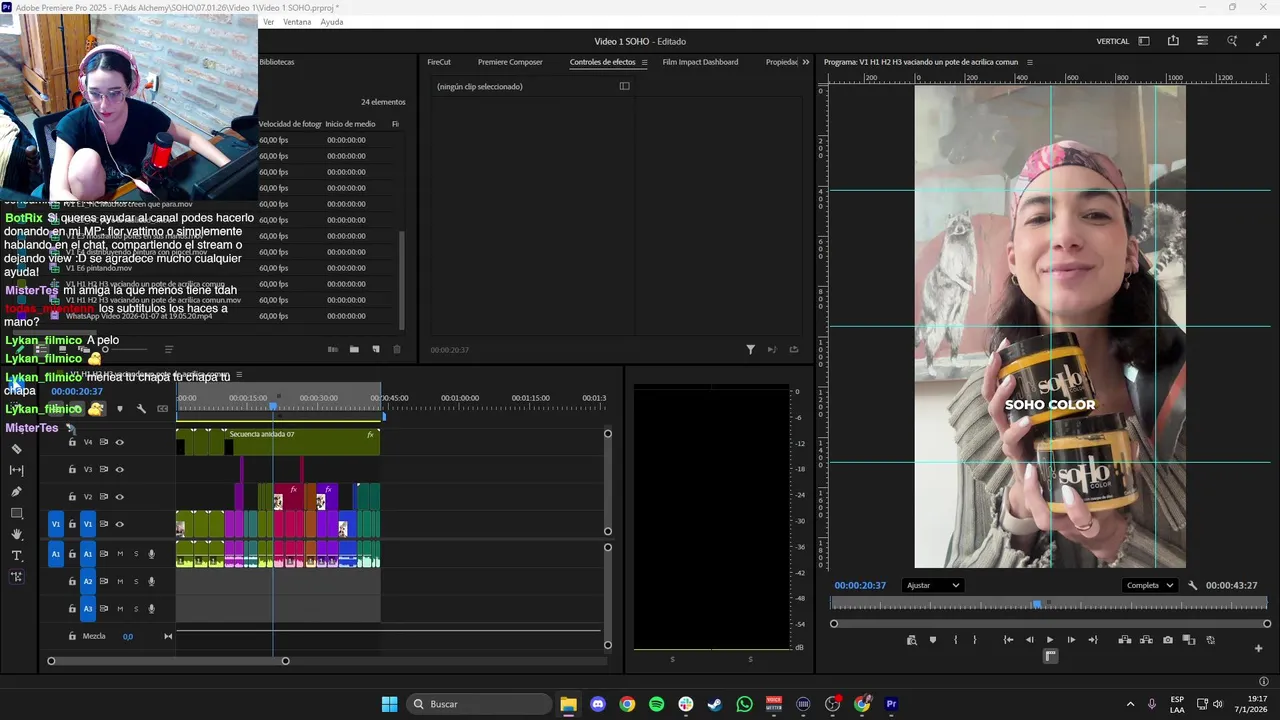Create new bin in Project panel
The image size is (1280, 720).
(x=354, y=350)
